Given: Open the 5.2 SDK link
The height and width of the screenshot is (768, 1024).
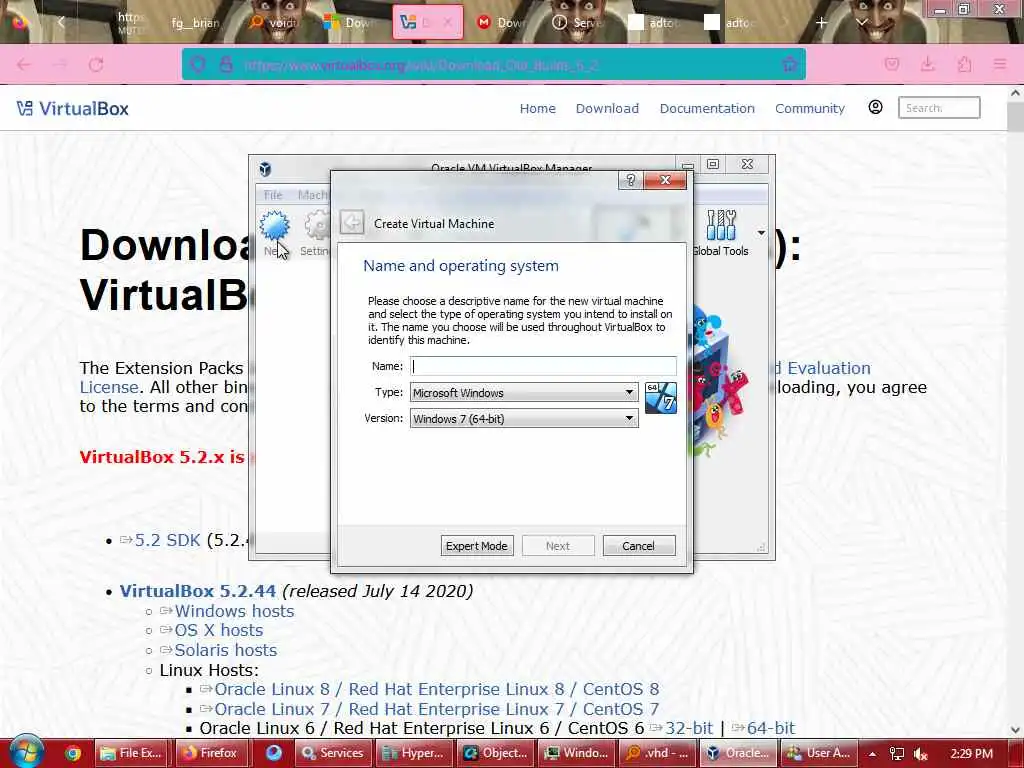Looking at the screenshot, I should 167,541.
